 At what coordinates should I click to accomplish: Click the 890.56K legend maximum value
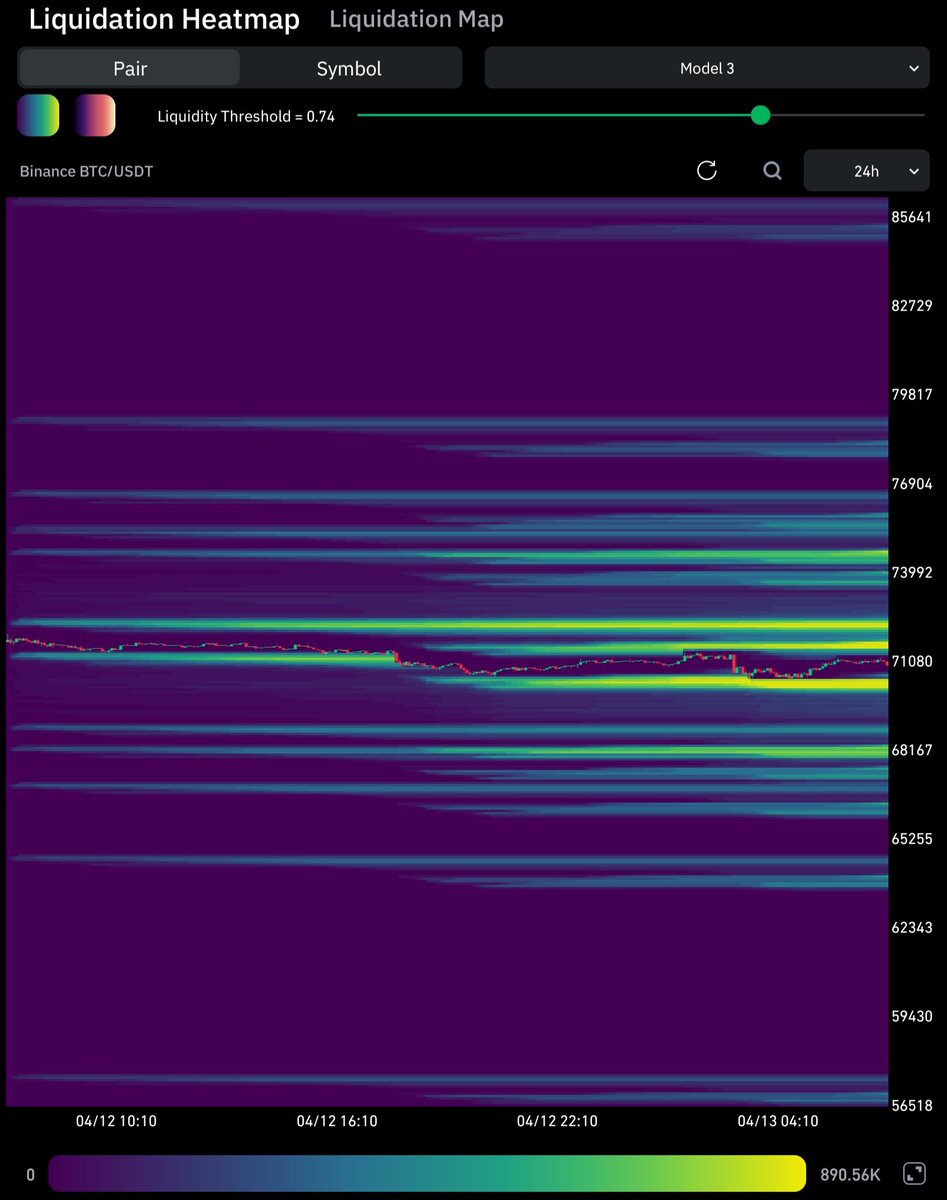tap(849, 1175)
